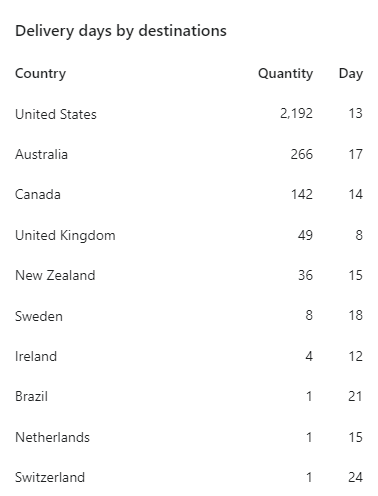Click the 2,192 quantity value

point(296,114)
